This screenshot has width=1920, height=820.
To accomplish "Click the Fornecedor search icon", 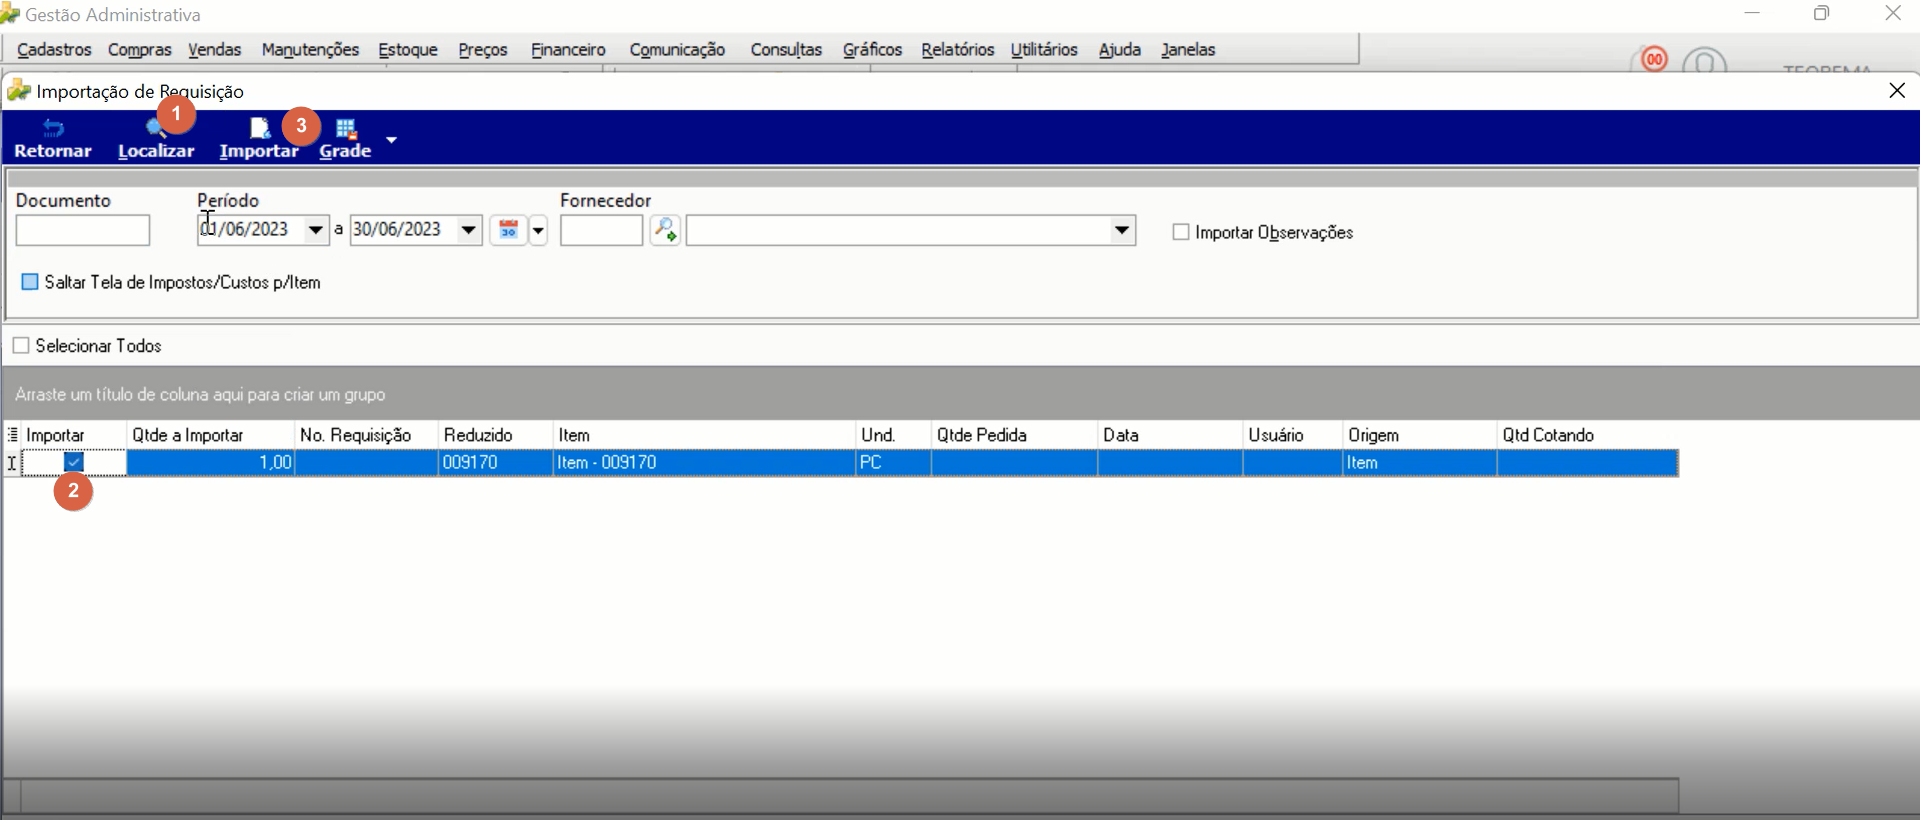I will (665, 230).
